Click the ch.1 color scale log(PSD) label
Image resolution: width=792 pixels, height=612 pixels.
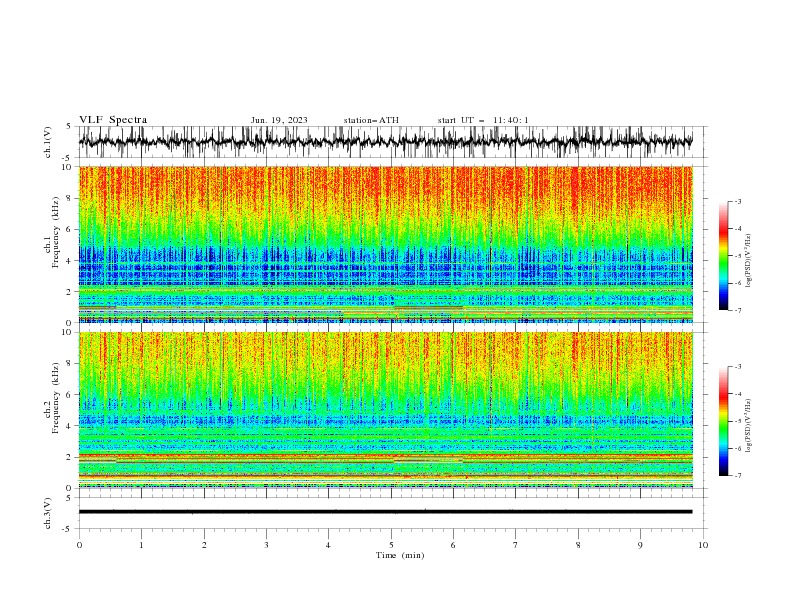pos(749,261)
